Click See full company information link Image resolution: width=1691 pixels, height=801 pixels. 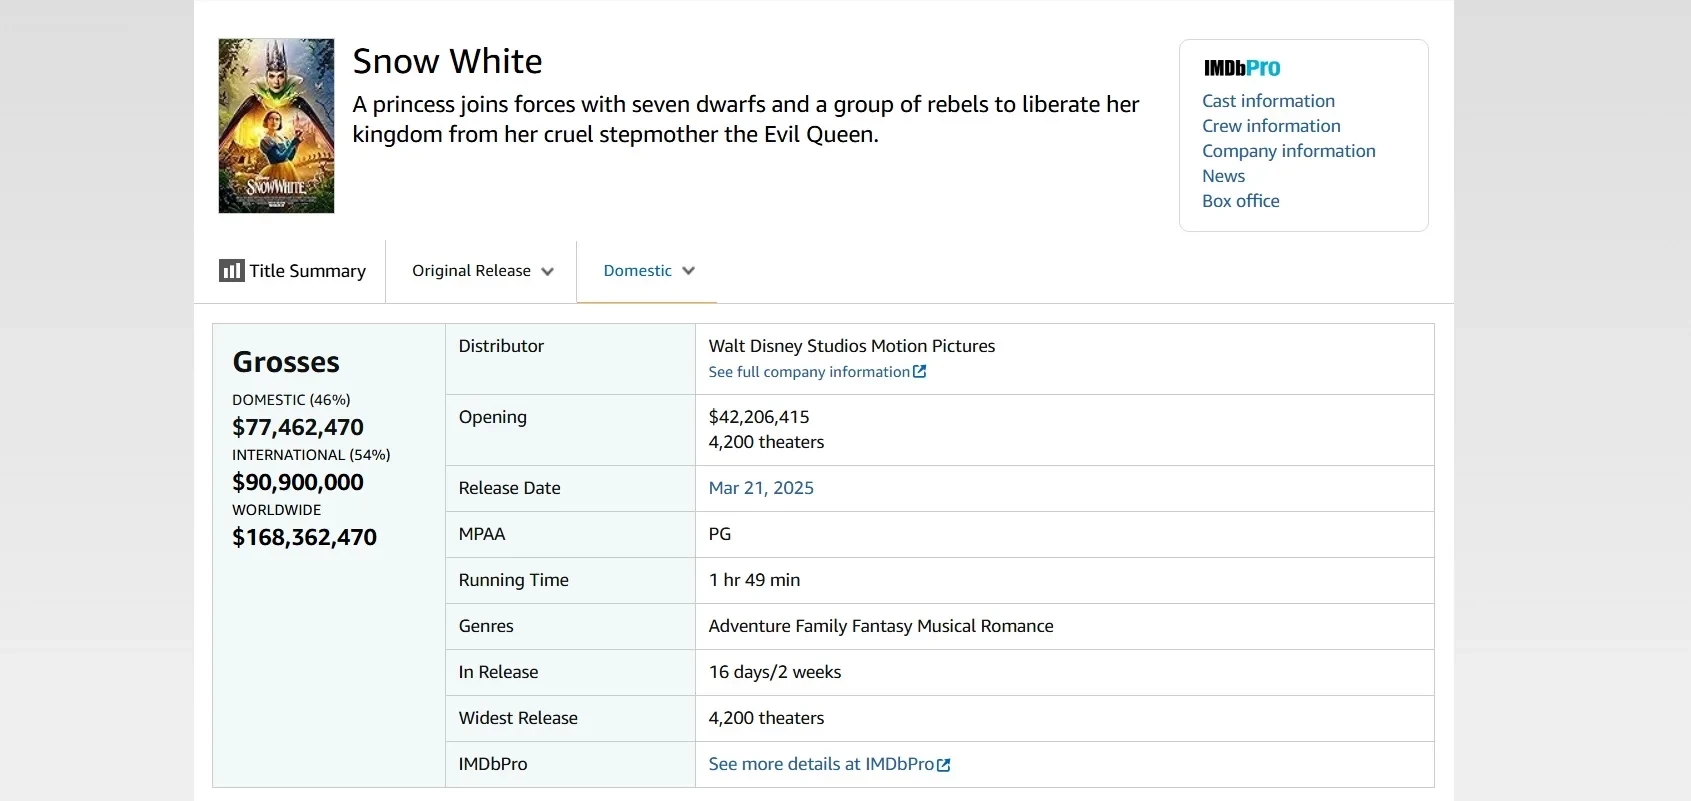coord(808,372)
